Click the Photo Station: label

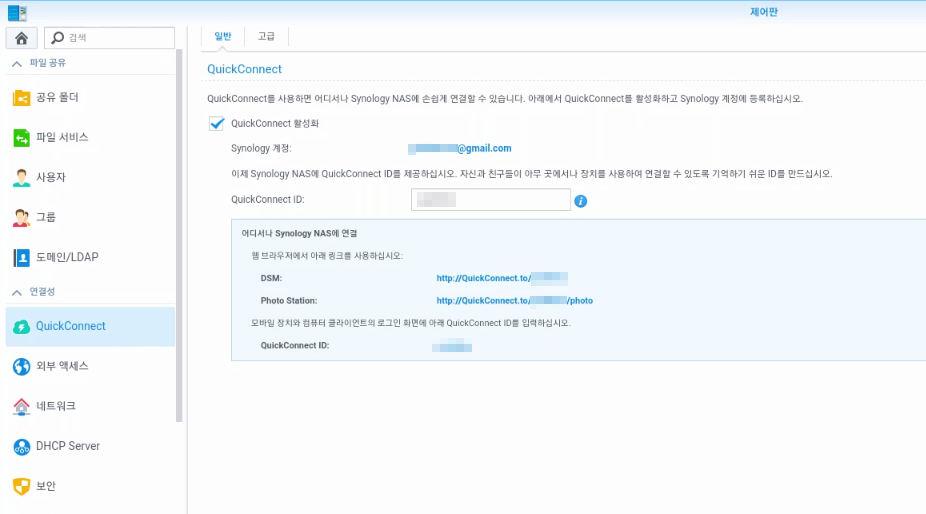click(x=289, y=301)
